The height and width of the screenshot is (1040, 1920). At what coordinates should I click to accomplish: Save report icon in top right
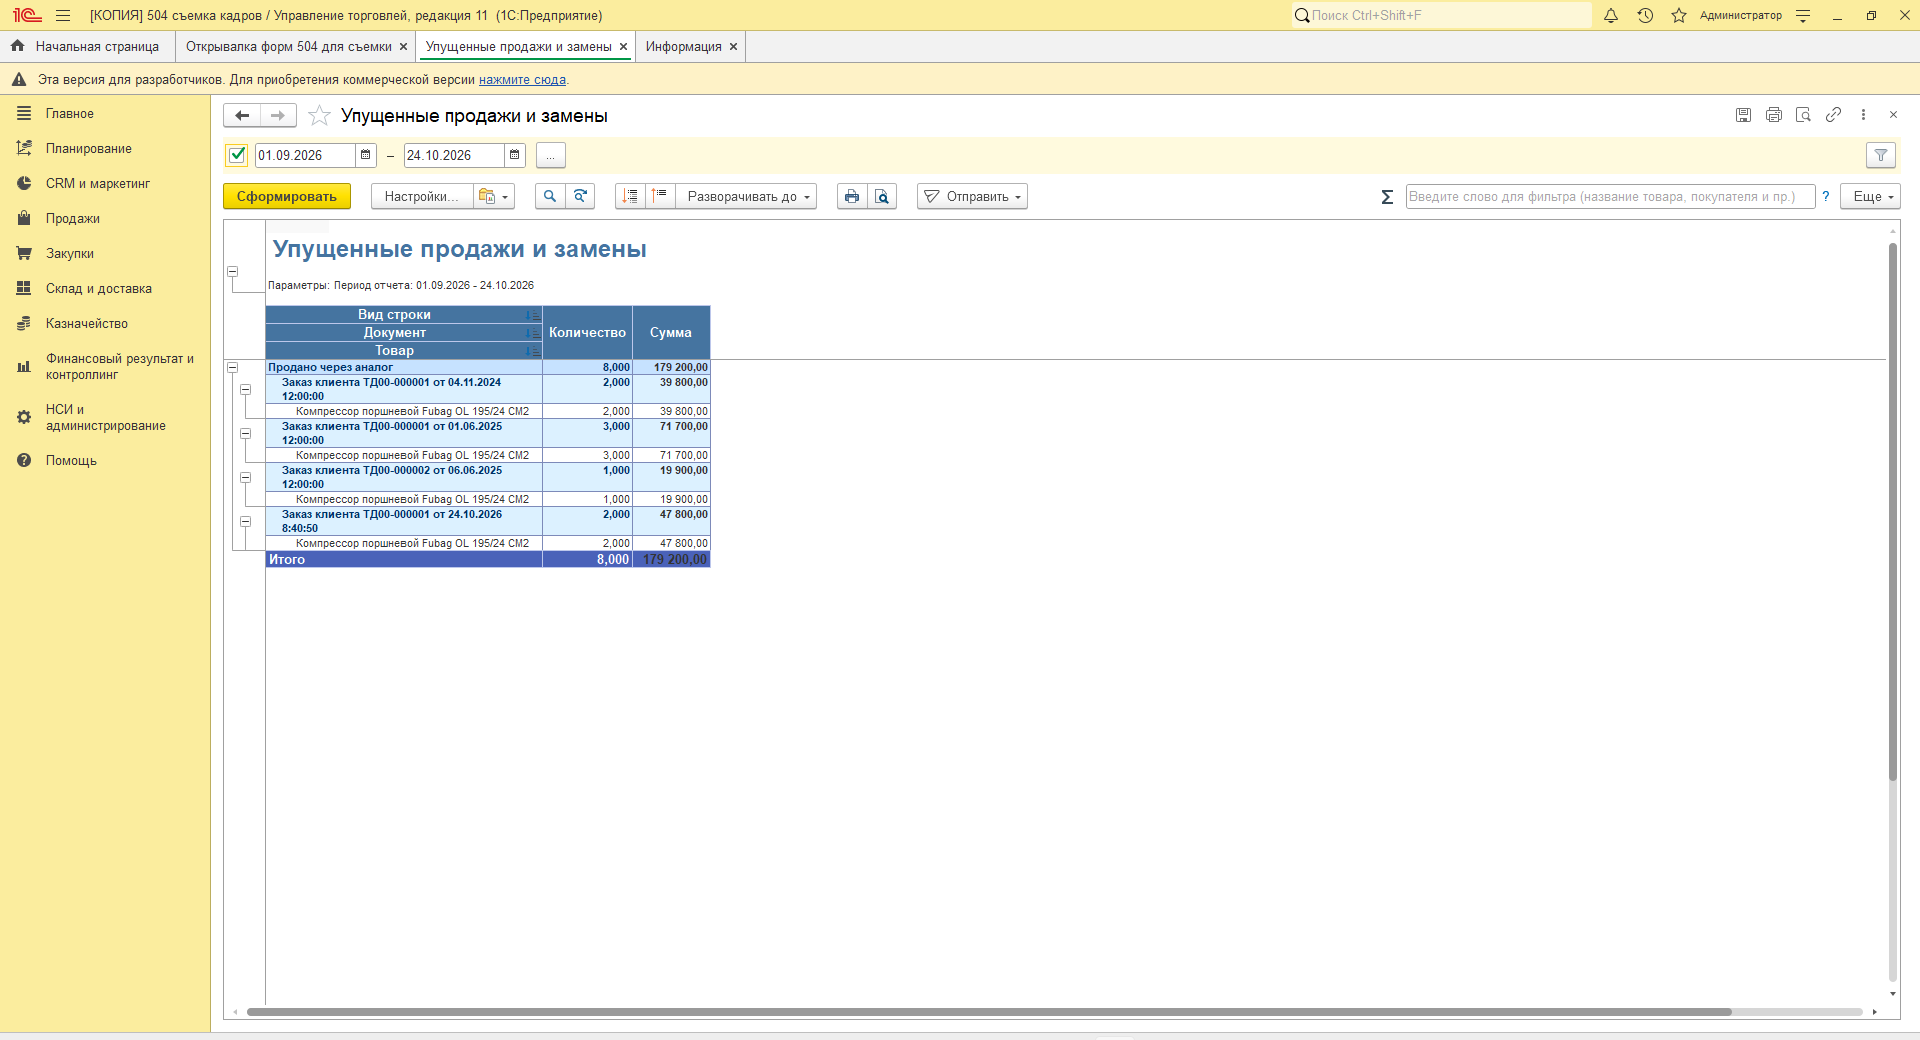[x=1743, y=115]
